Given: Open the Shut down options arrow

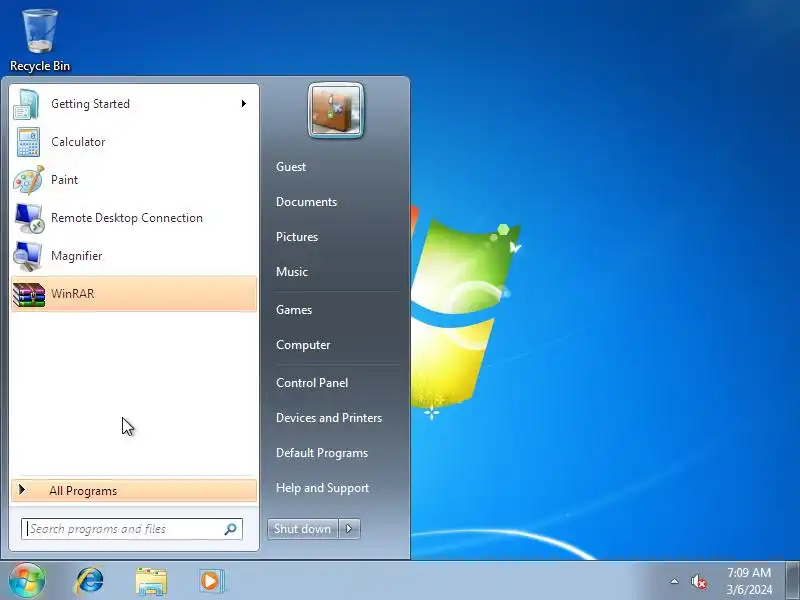Looking at the screenshot, I should pos(349,529).
